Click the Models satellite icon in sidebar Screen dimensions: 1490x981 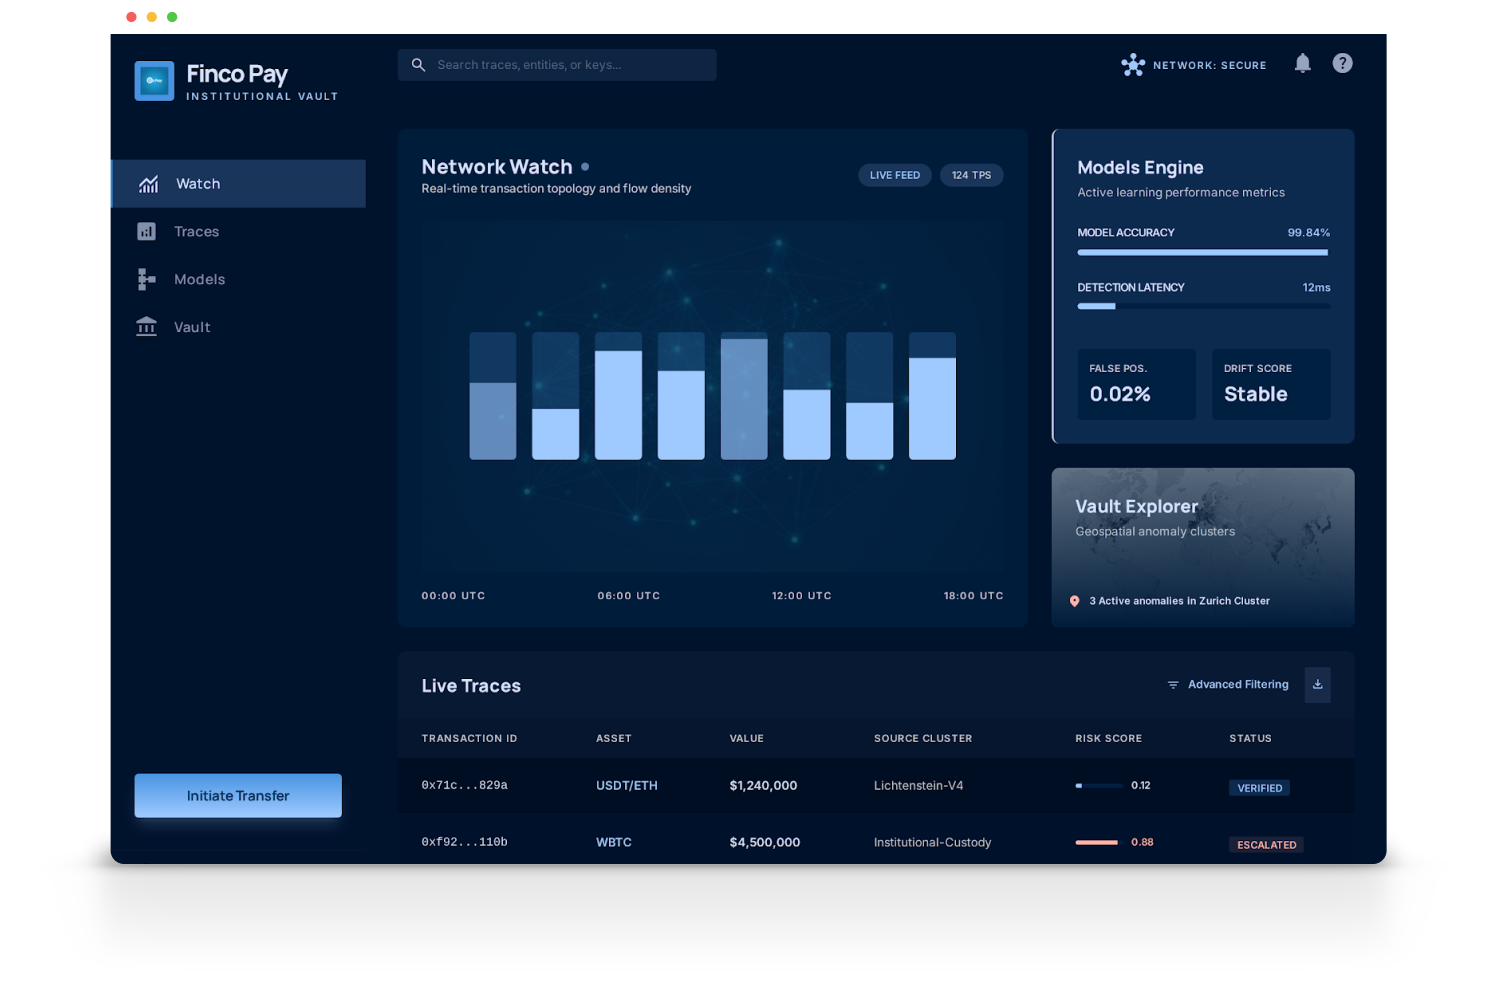tap(146, 279)
